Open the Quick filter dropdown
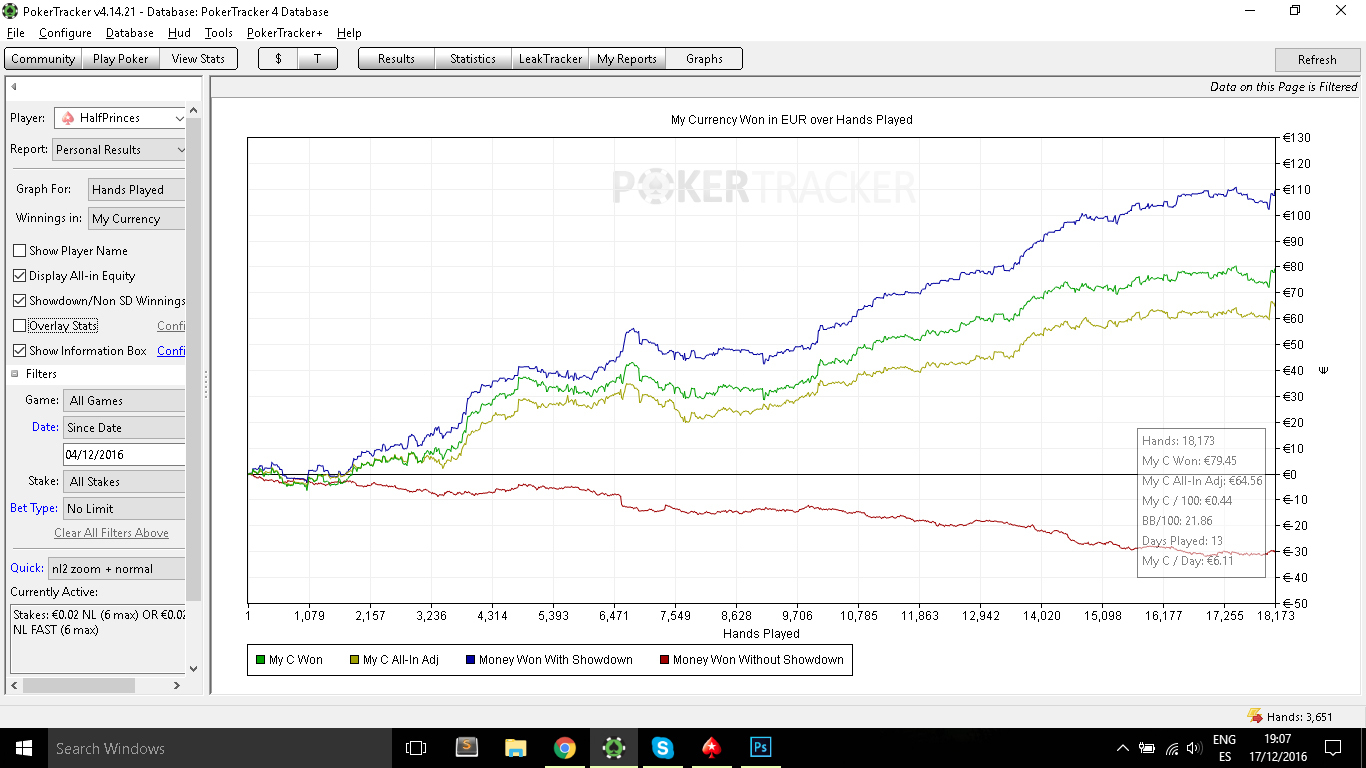 [x=117, y=569]
